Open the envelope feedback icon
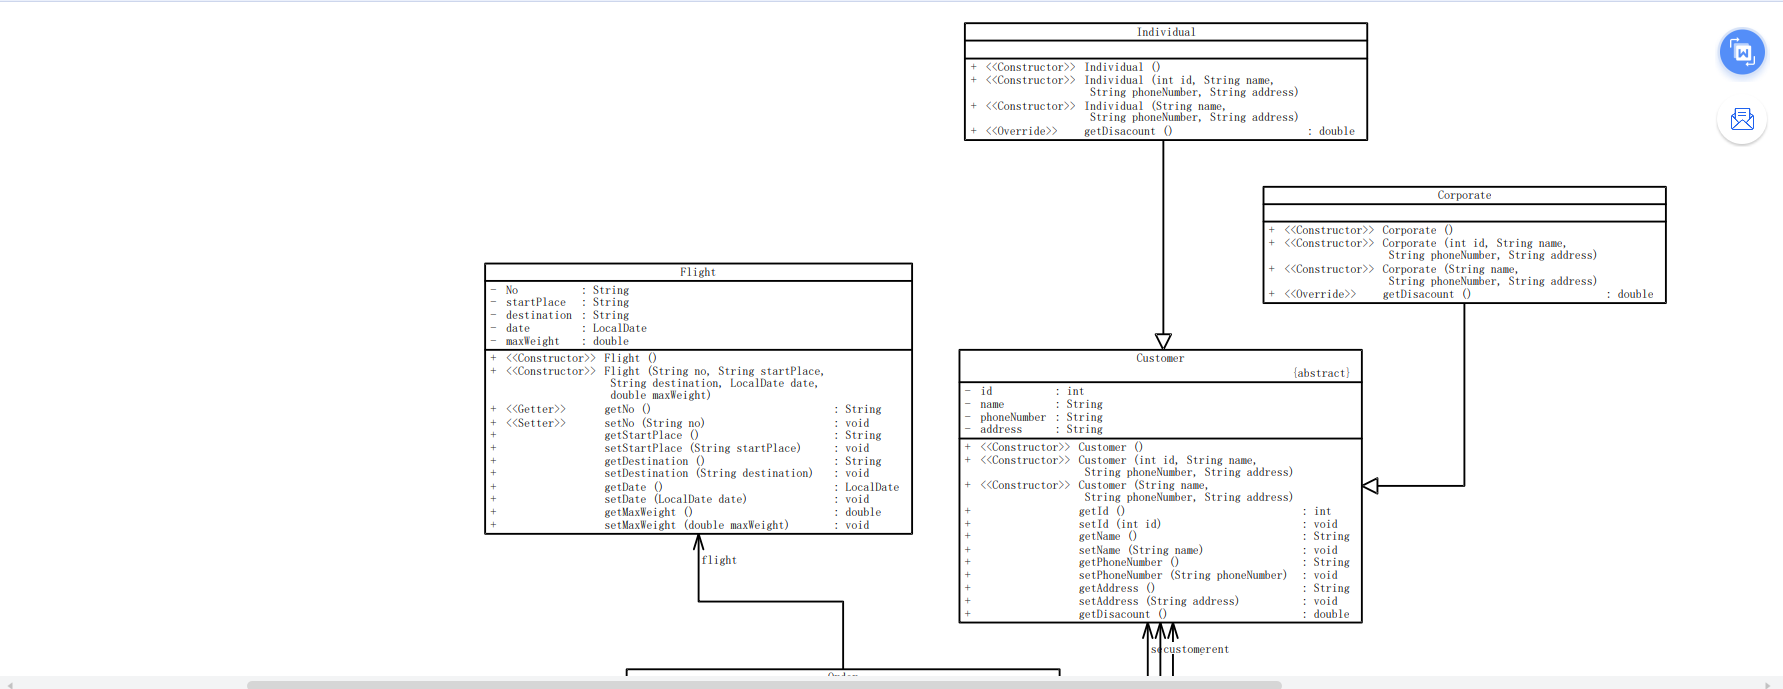This screenshot has width=1783, height=689. pyautogui.click(x=1742, y=120)
